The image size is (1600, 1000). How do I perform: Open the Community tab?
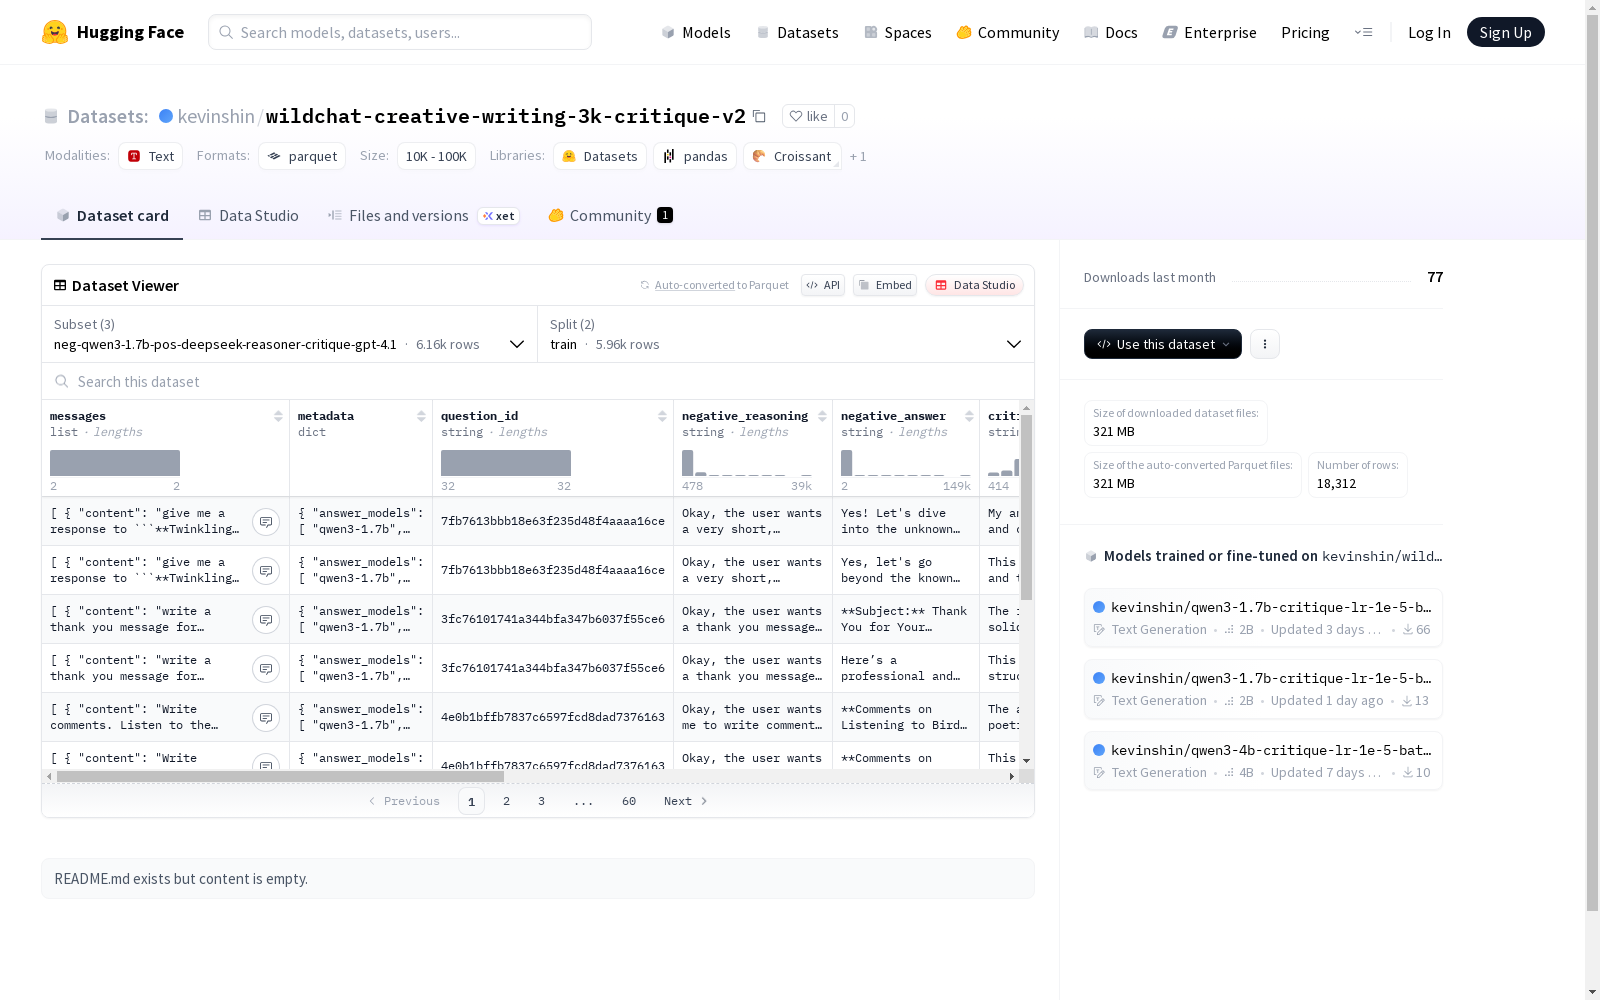tap(610, 216)
